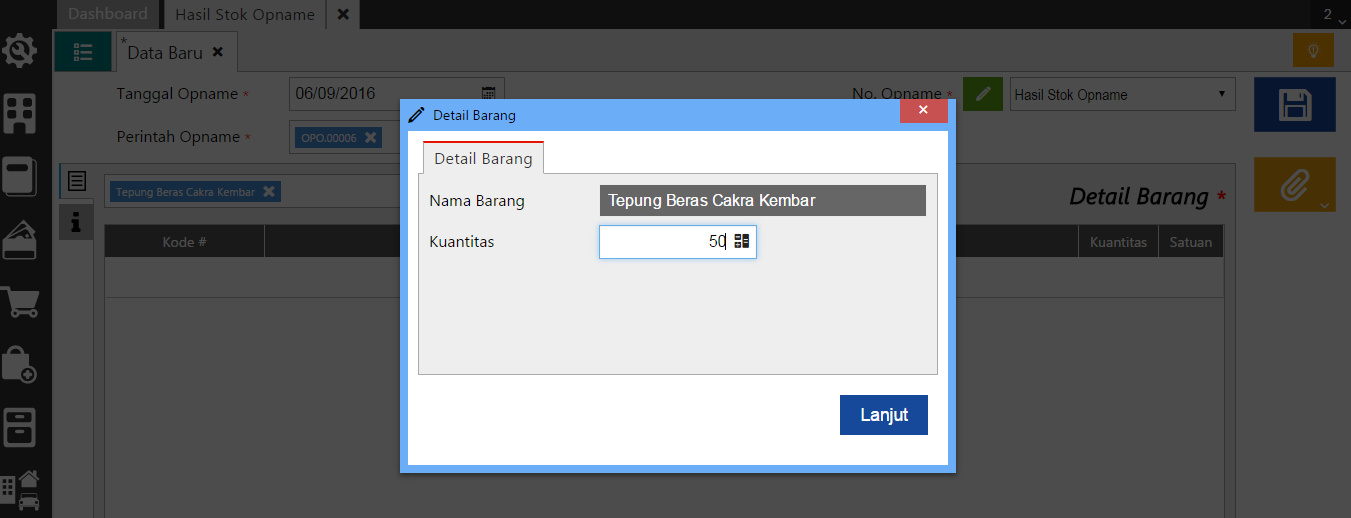Click the green pencil edit icon
The width and height of the screenshot is (1351, 518).
(983, 95)
